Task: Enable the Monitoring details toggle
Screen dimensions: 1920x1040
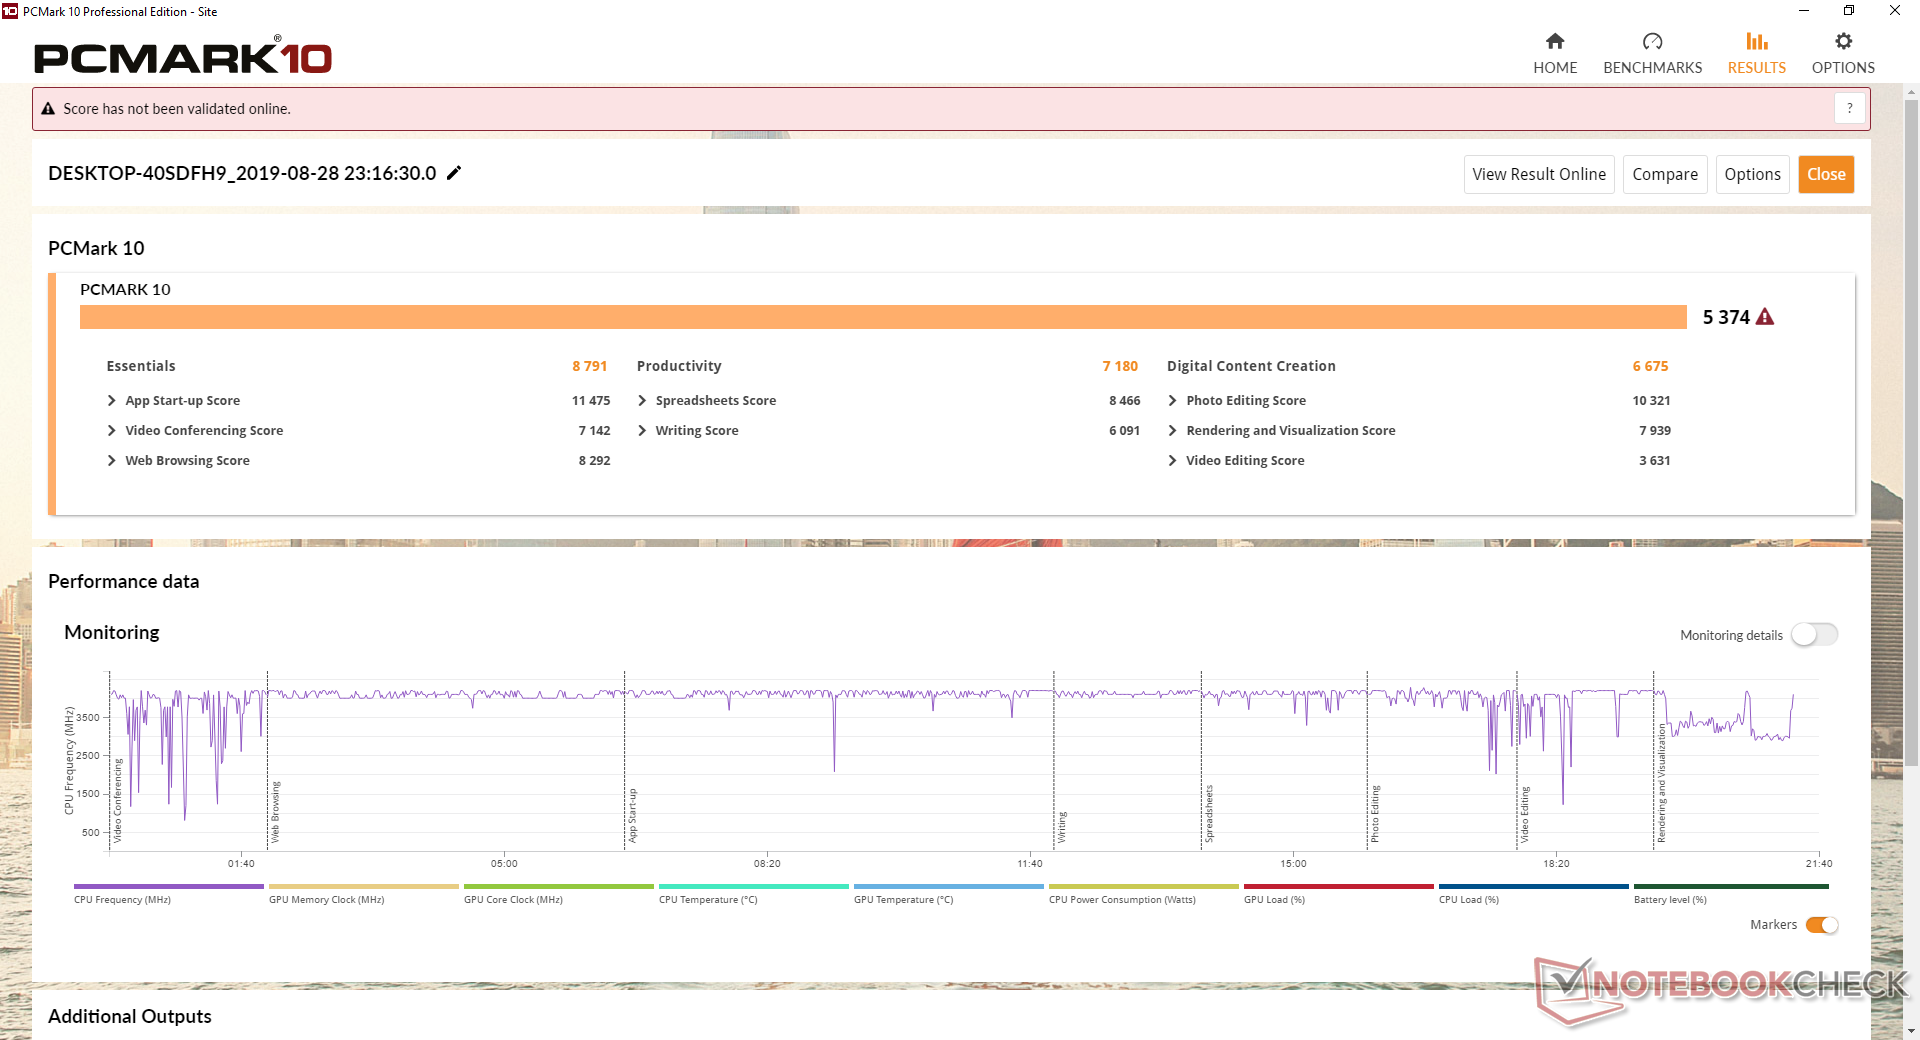Action: point(1814,635)
